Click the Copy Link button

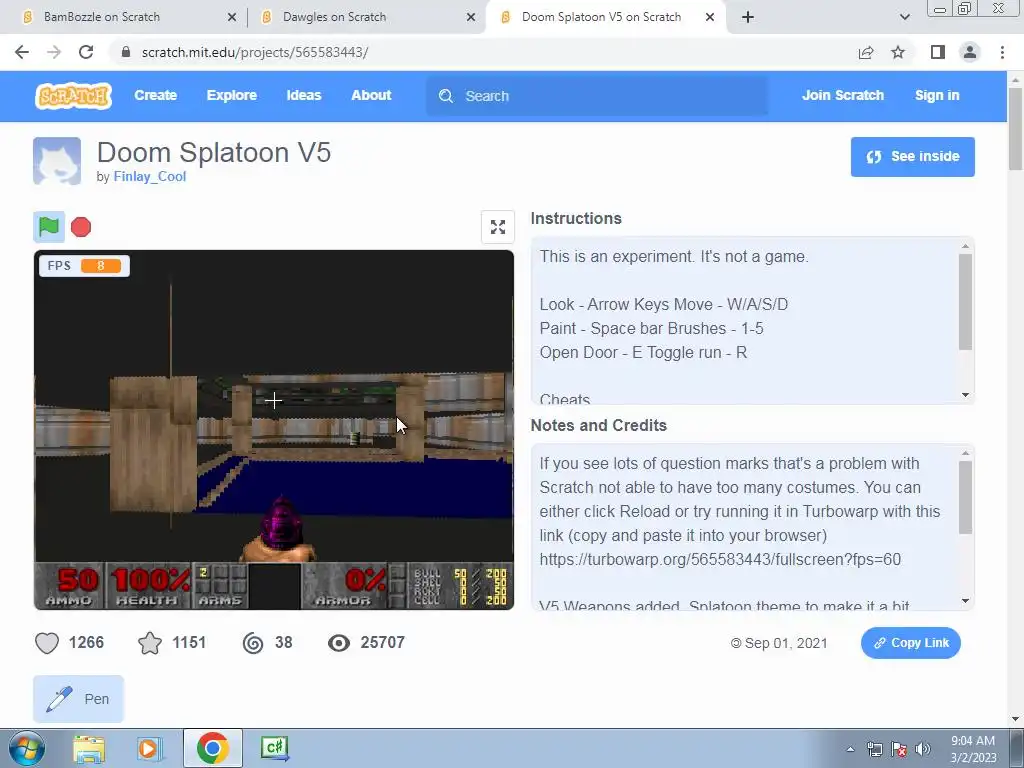tap(910, 643)
